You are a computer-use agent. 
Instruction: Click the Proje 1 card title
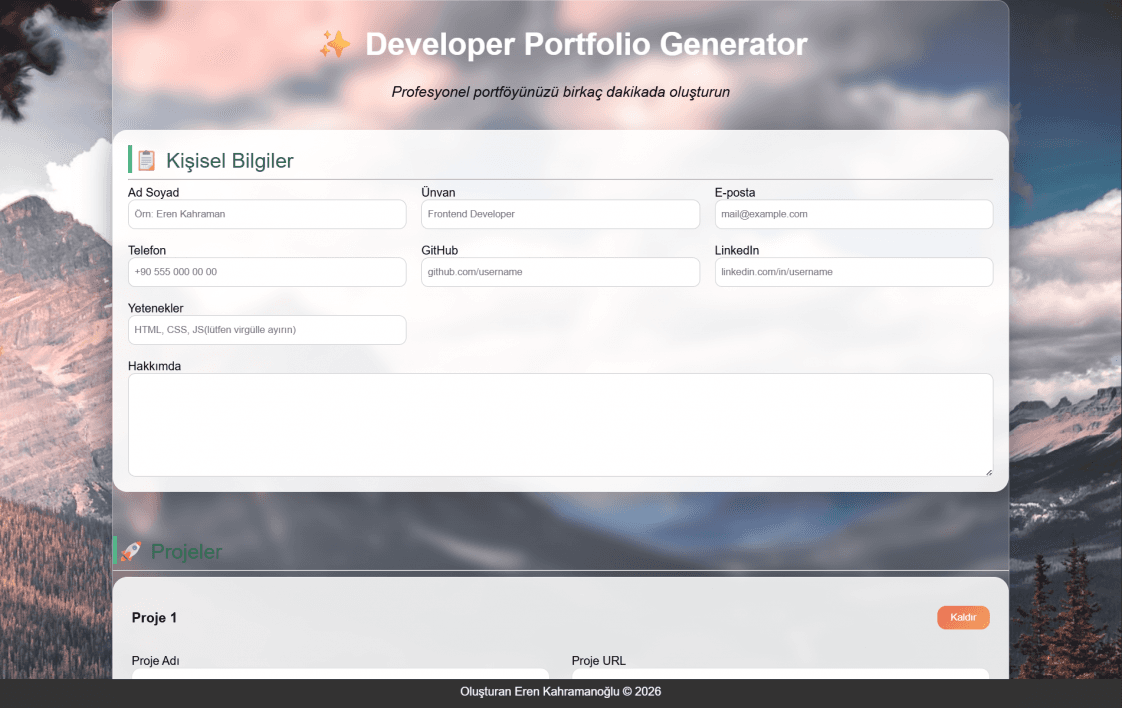154,618
